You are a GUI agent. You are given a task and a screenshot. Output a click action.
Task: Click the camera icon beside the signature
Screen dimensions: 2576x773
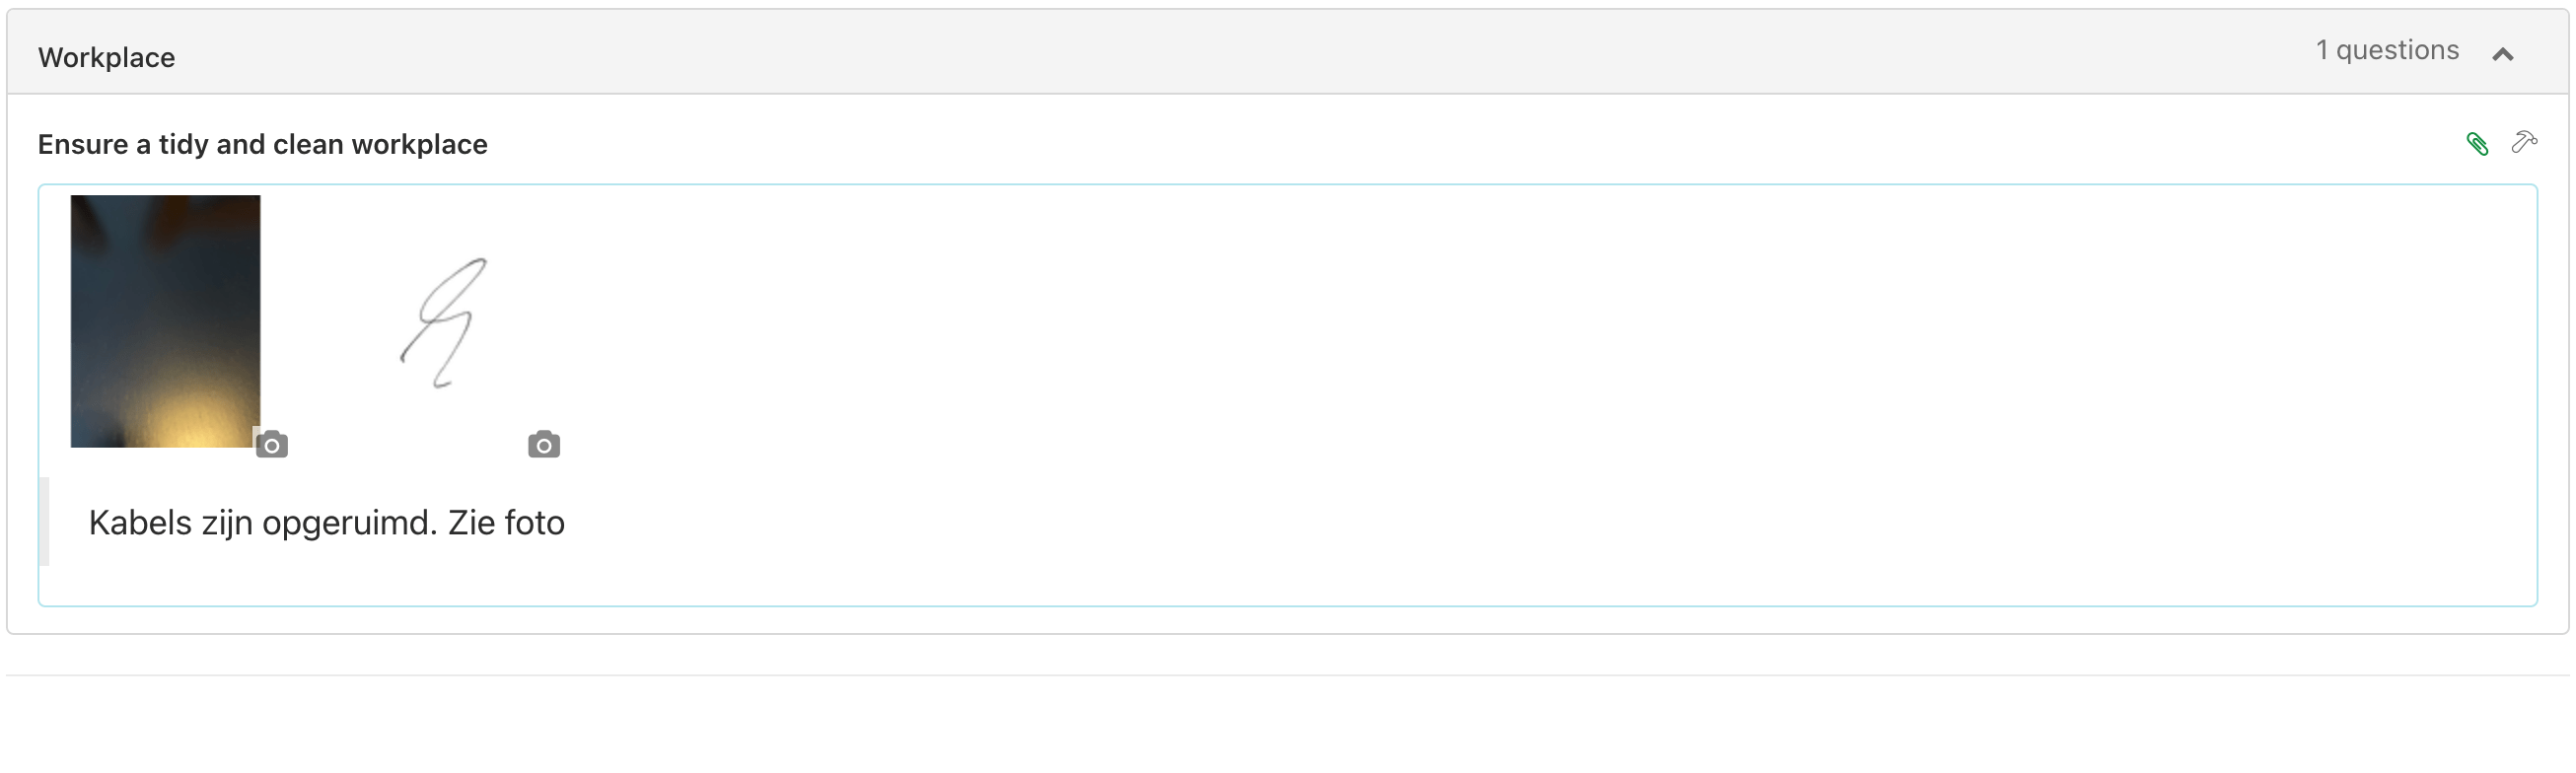point(544,444)
